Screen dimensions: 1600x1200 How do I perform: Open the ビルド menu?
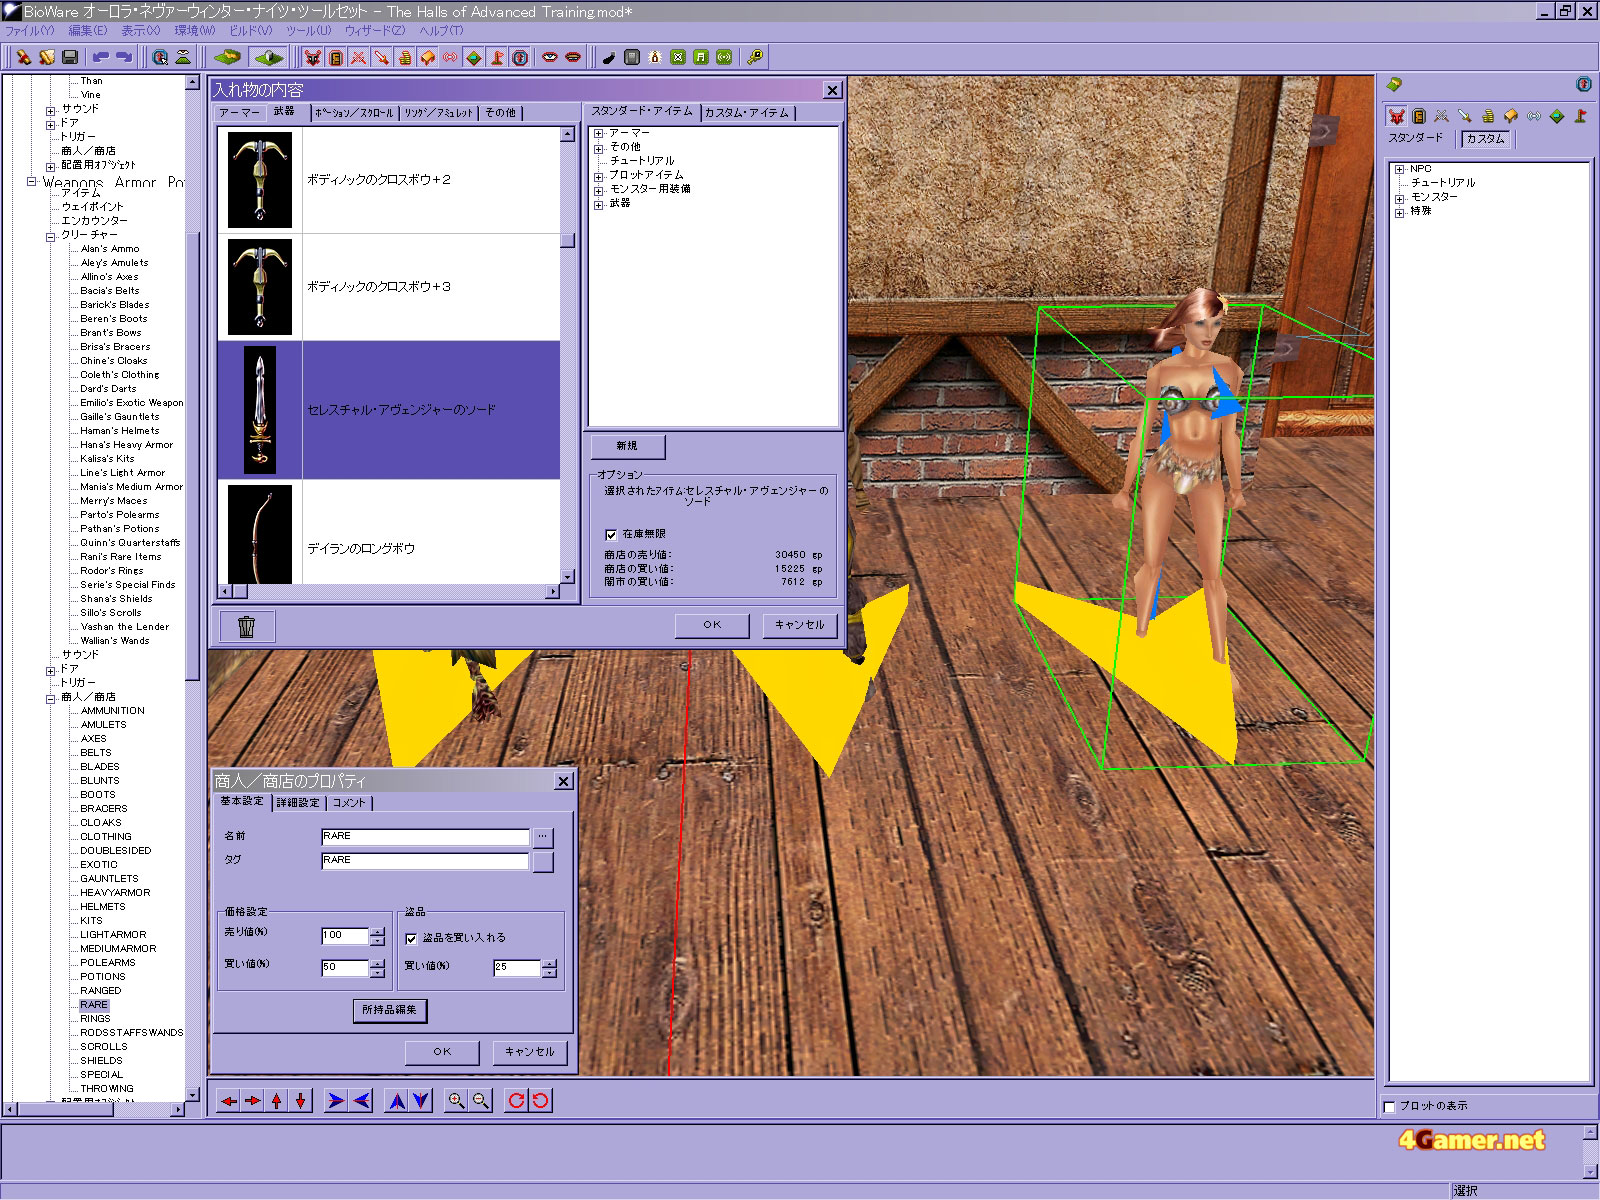point(251,31)
